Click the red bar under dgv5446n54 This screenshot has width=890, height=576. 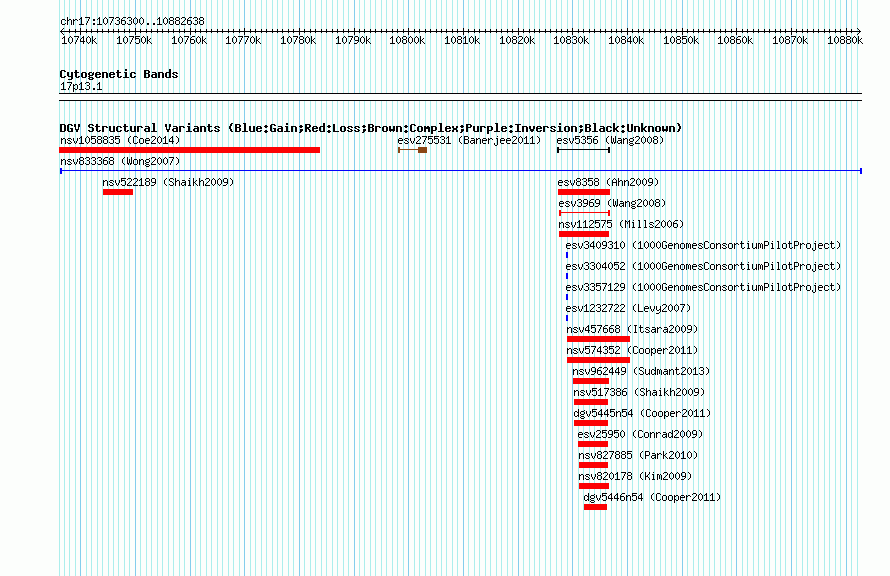pos(595,507)
